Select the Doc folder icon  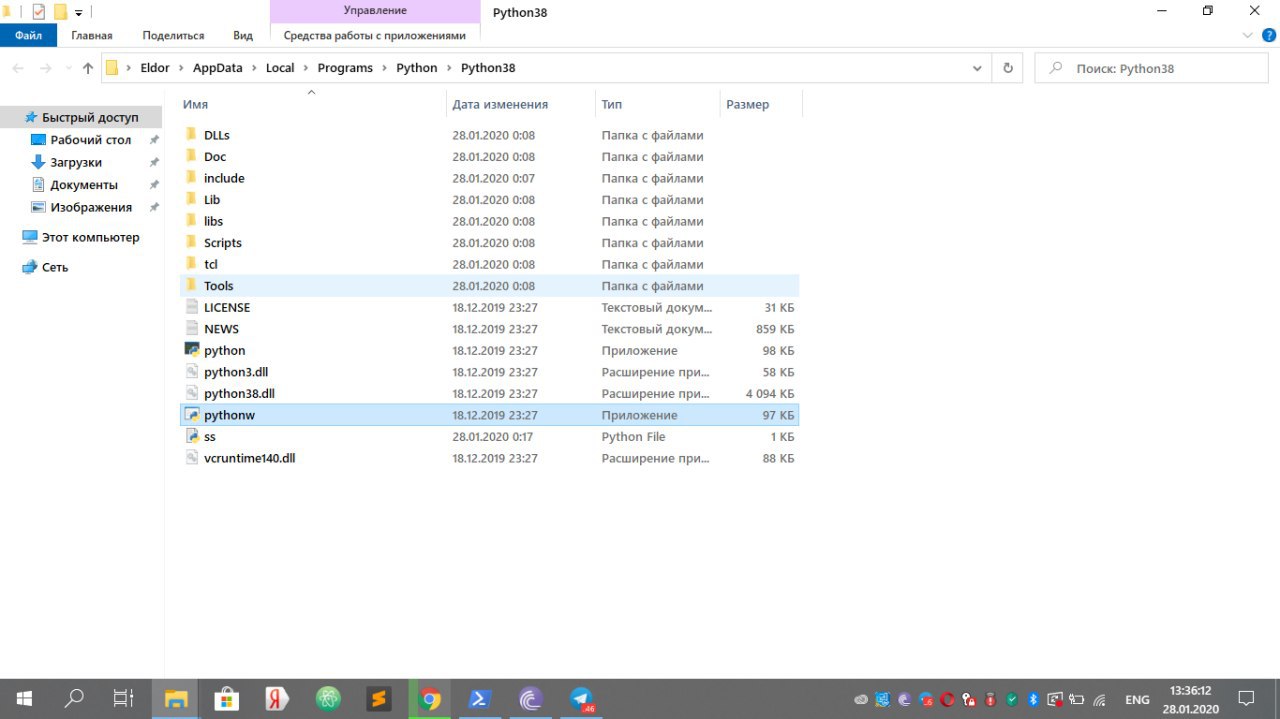point(192,156)
